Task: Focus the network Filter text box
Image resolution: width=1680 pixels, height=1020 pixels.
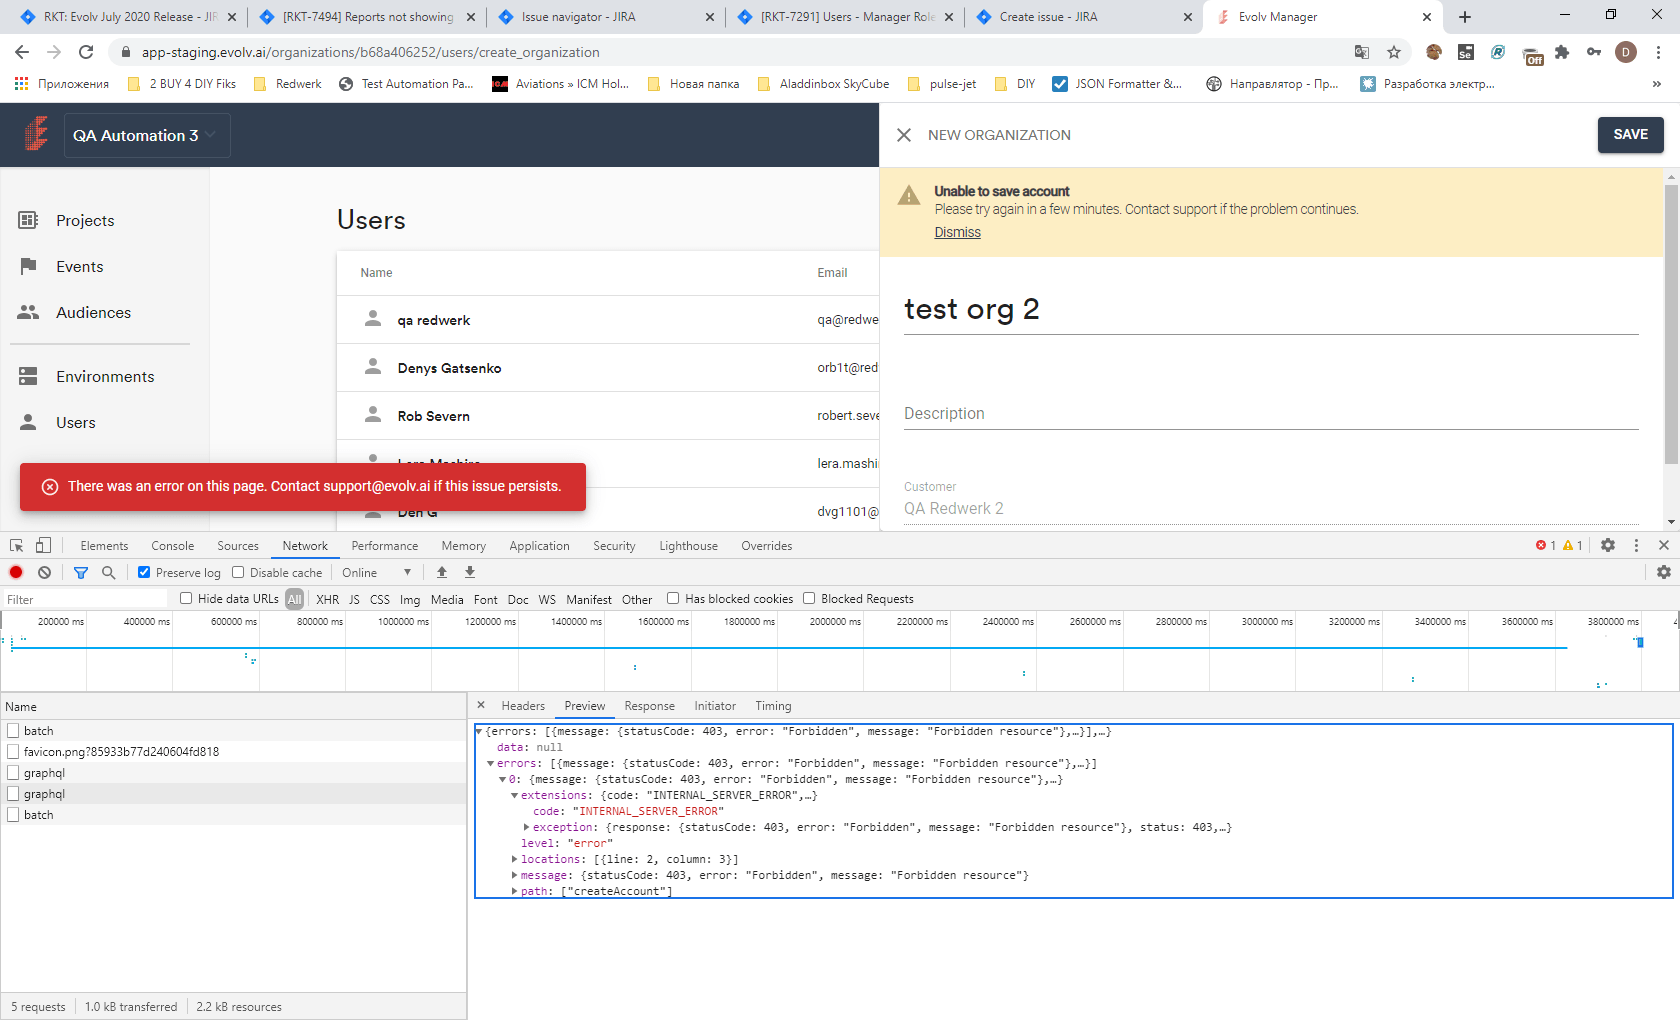Action: click(85, 599)
